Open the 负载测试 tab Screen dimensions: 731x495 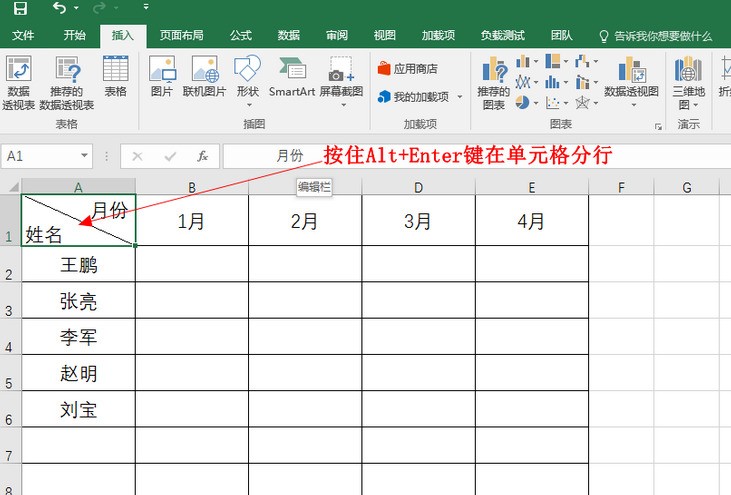click(x=503, y=35)
